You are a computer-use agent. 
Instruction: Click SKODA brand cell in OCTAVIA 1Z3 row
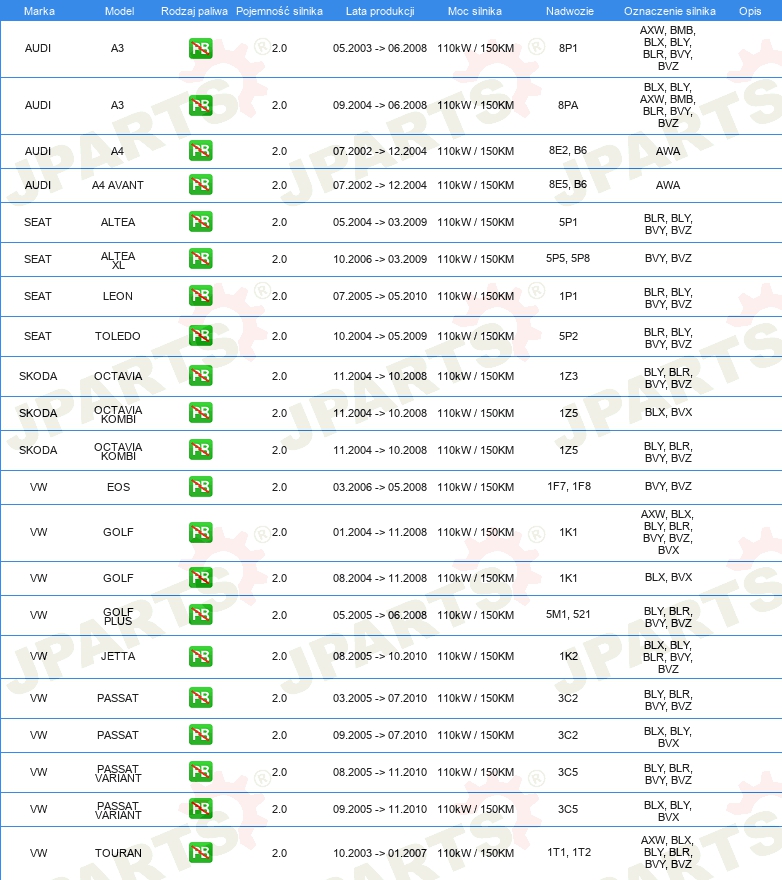pyautogui.click(x=38, y=376)
